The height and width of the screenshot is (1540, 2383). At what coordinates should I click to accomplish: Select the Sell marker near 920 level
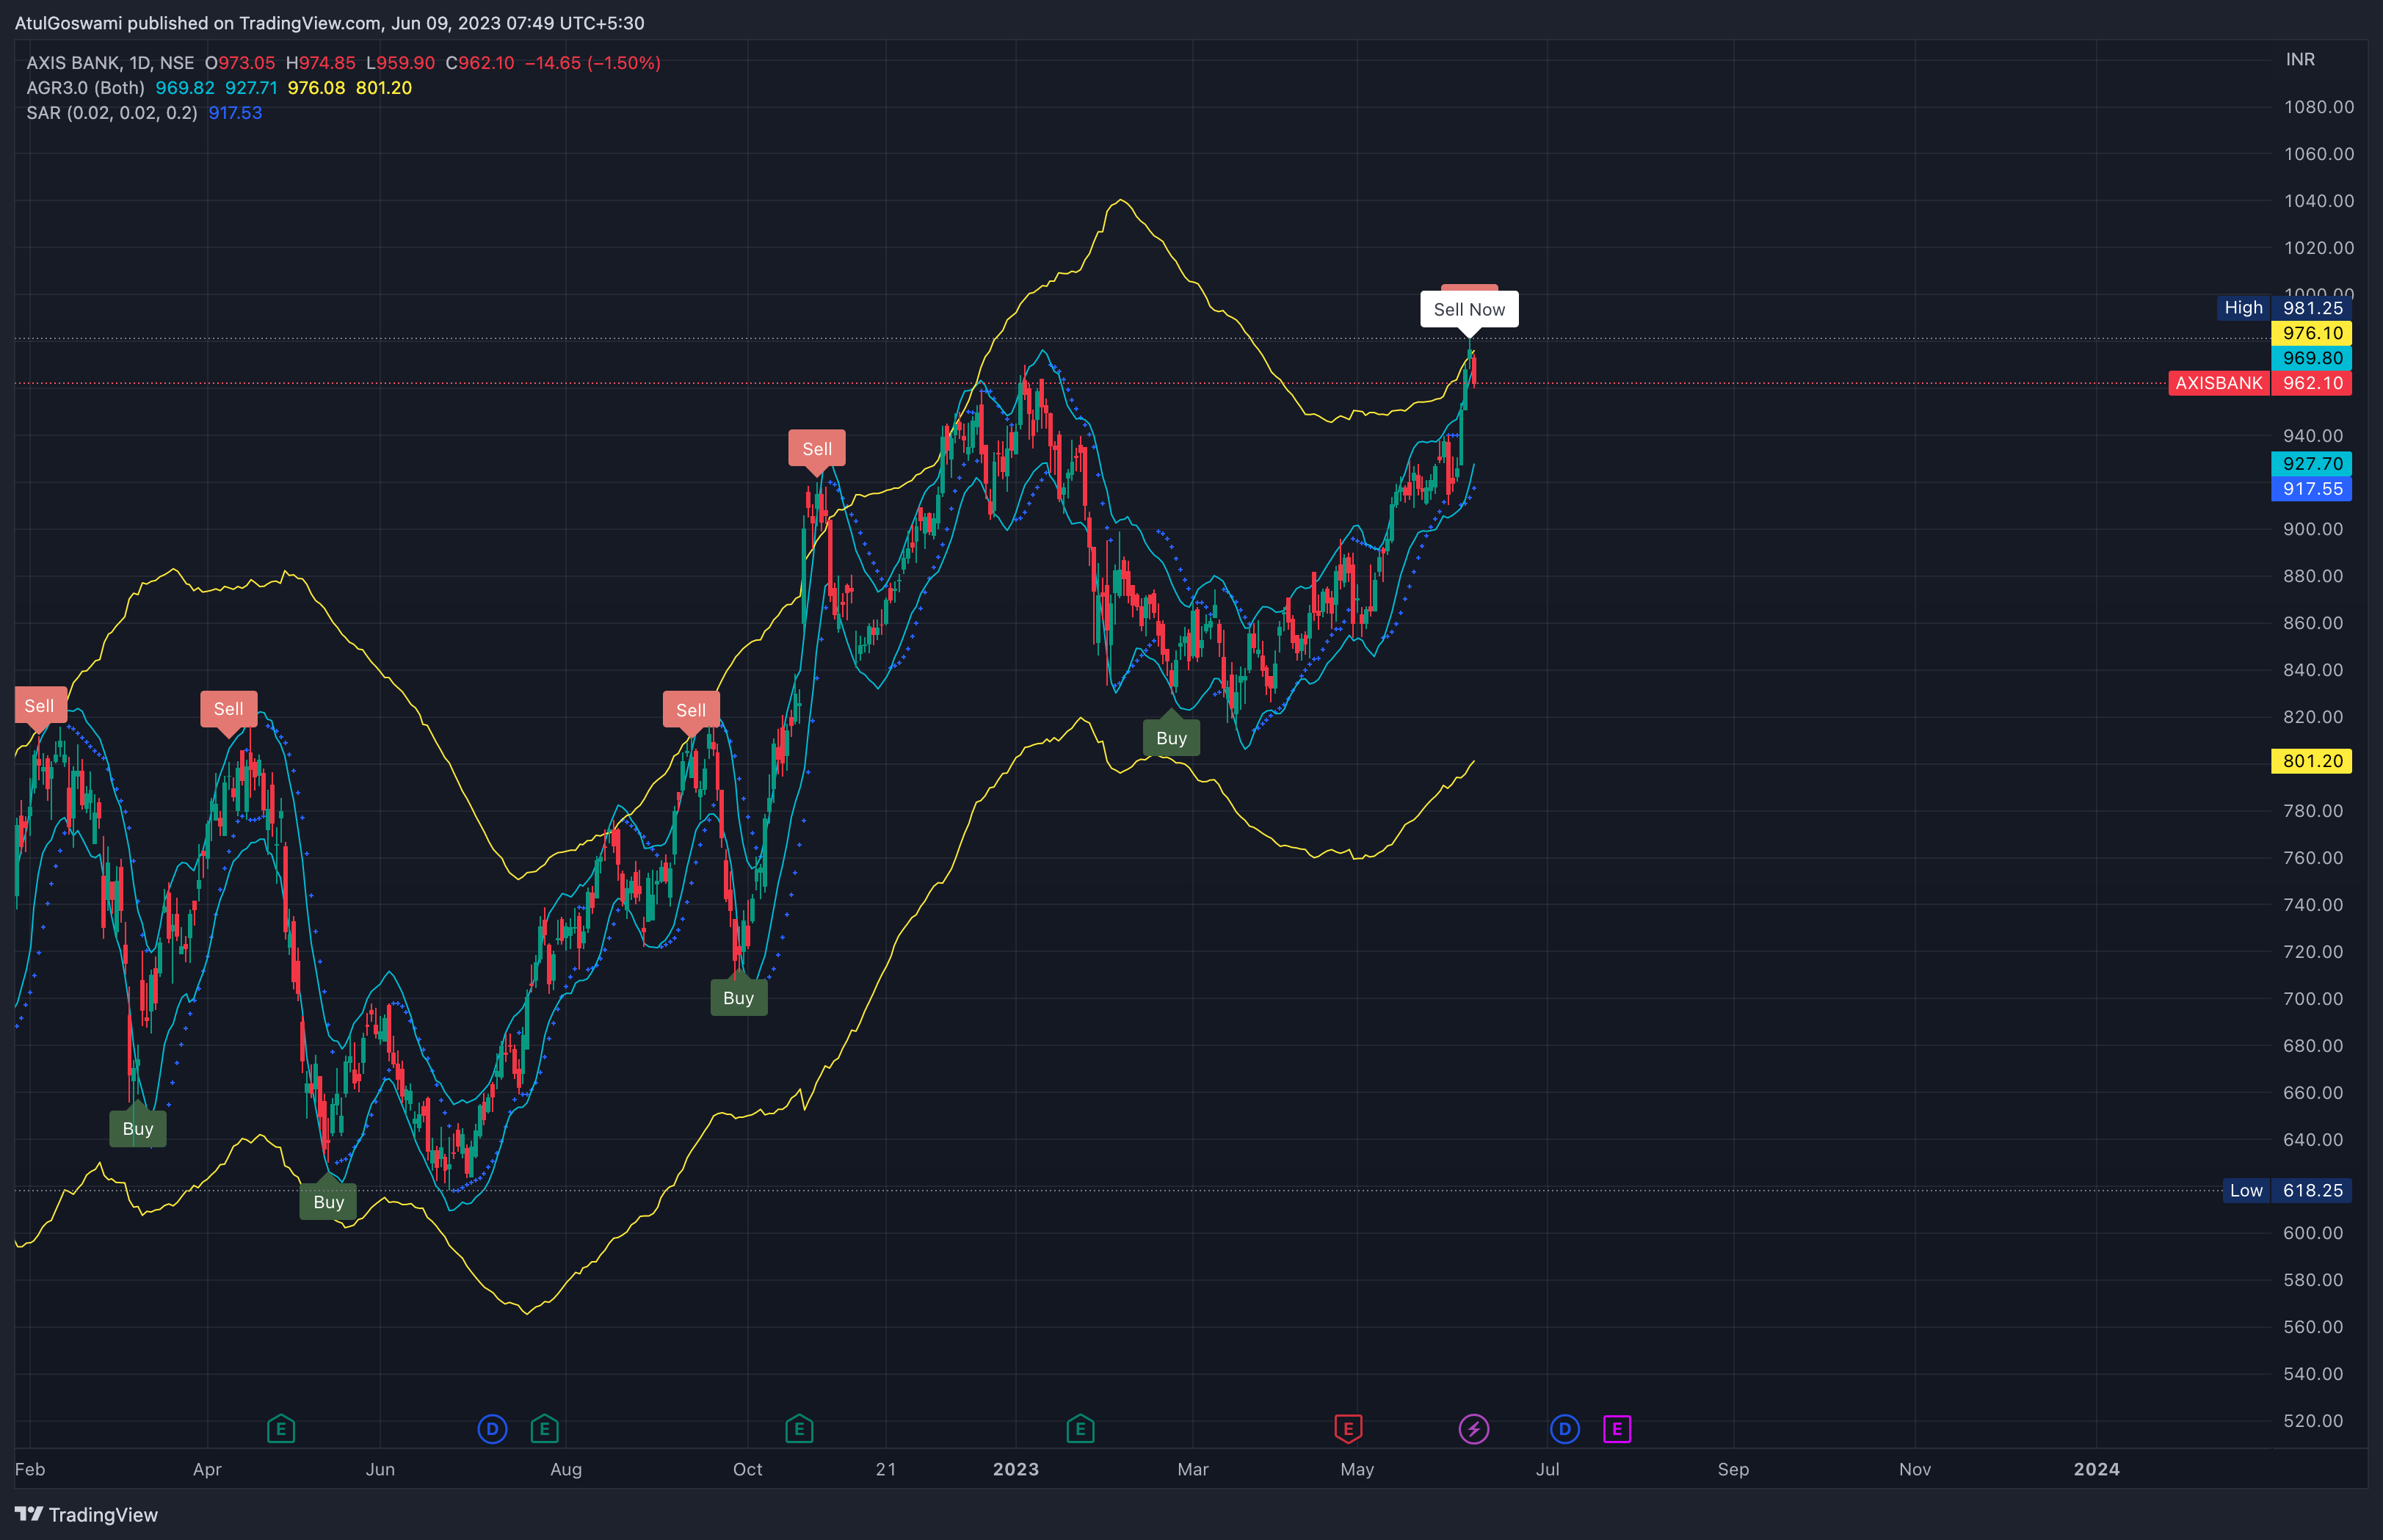pyautogui.click(x=817, y=449)
